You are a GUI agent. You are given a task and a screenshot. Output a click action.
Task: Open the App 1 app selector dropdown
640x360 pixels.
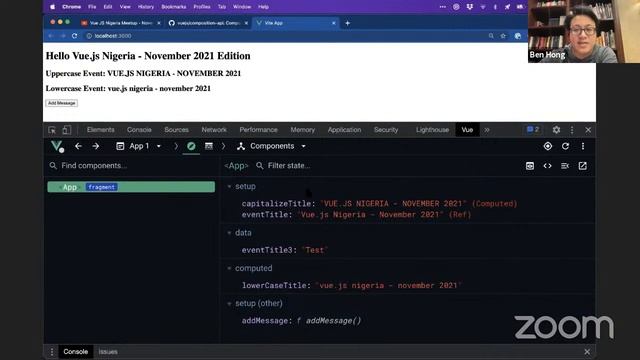[138, 146]
